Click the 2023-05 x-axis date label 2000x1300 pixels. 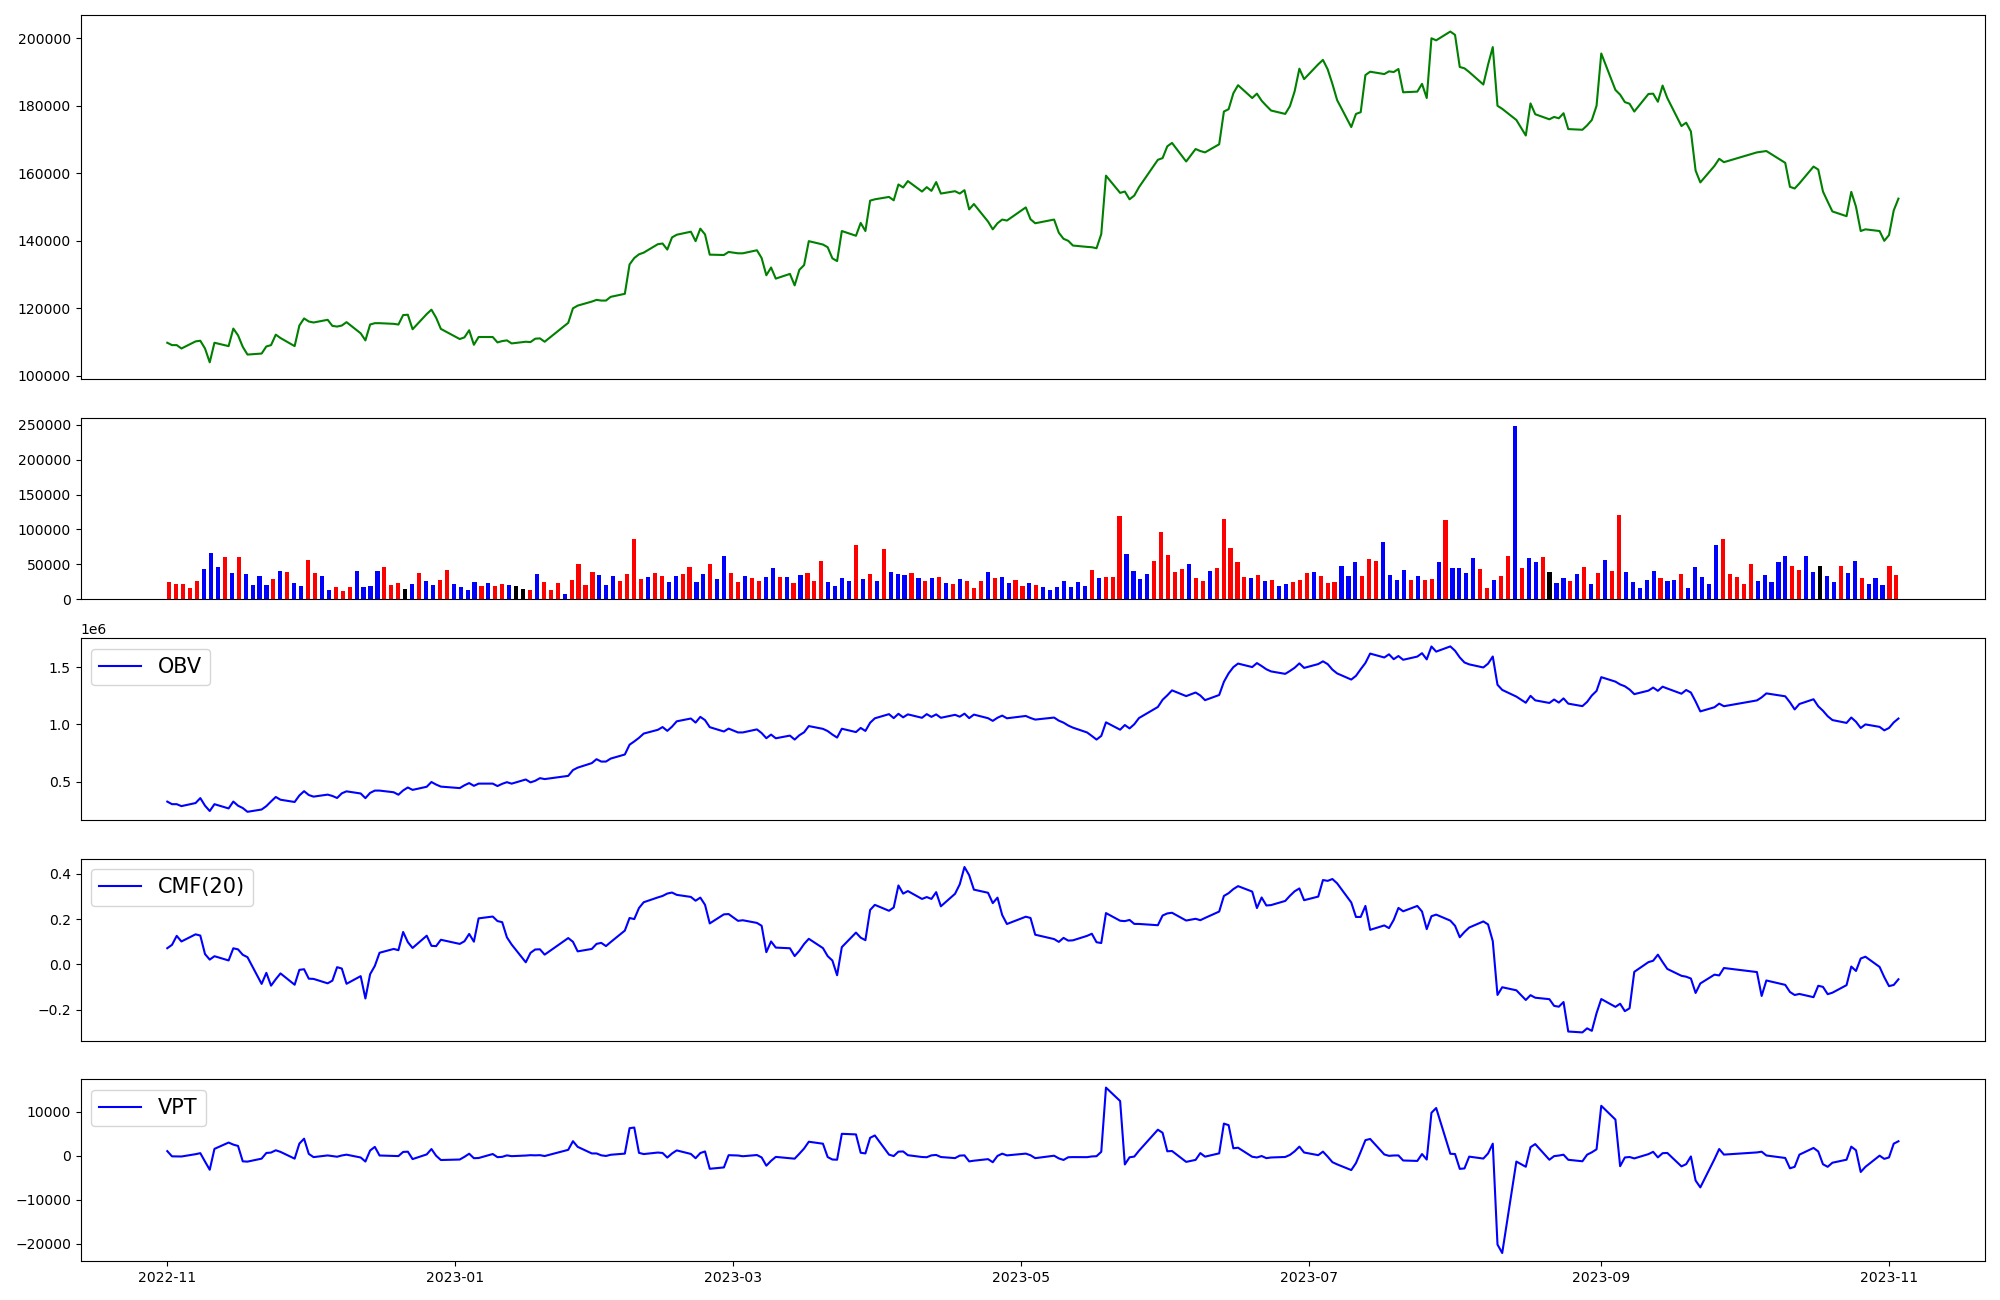pyautogui.click(x=1021, y=1276)
